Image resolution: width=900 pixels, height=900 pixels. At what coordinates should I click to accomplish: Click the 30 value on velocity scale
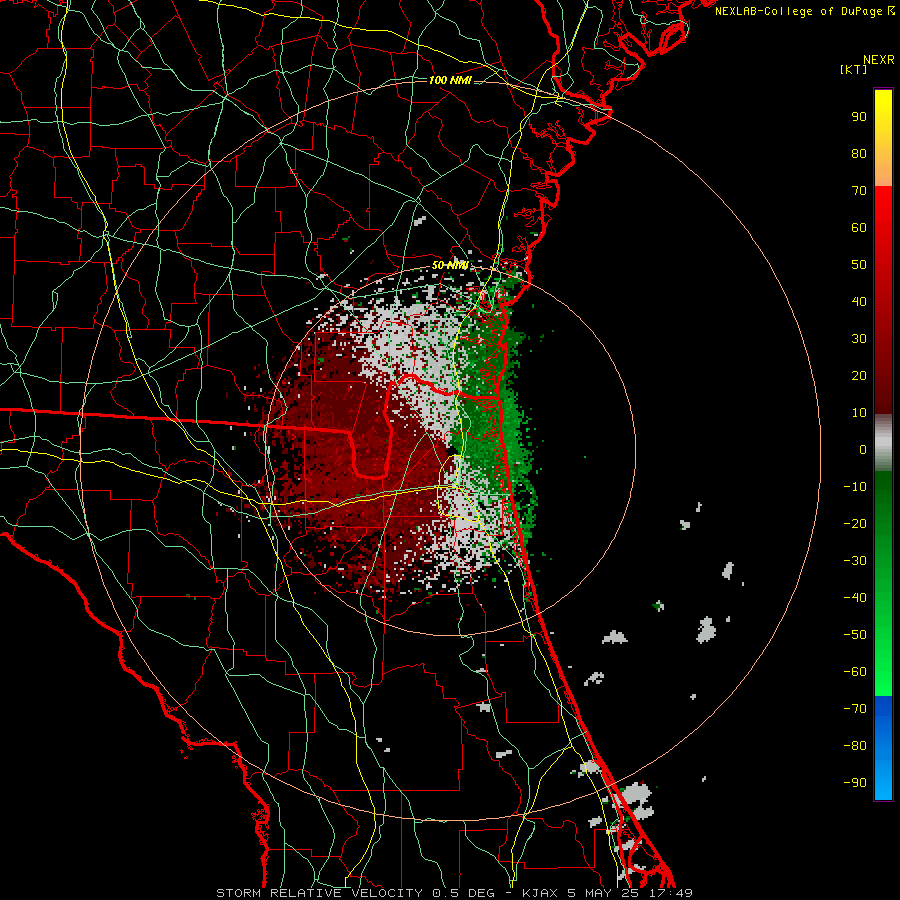pyautogui.click(x=859, y=339)
